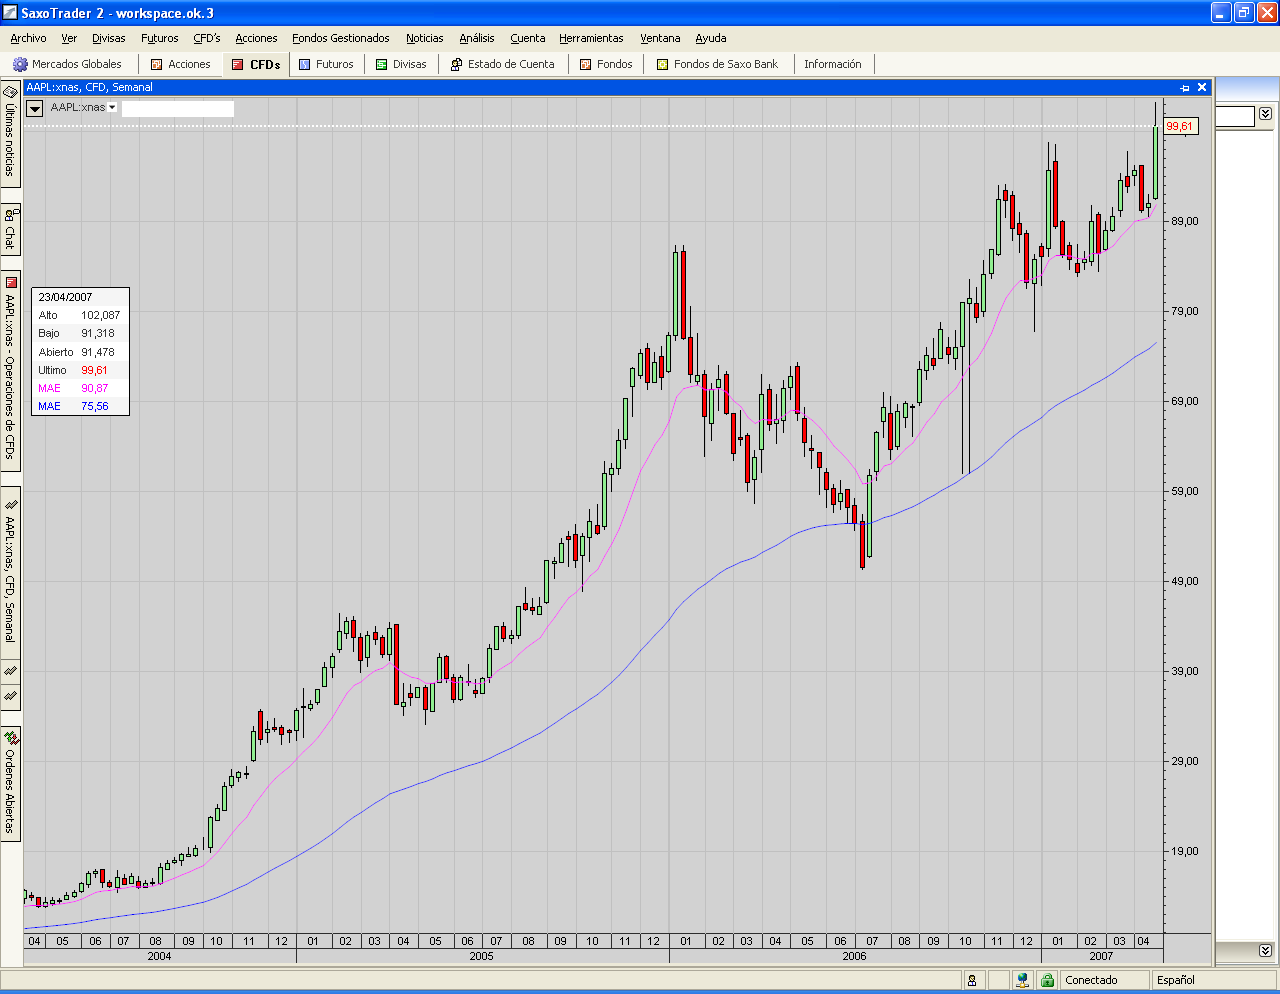Open the Ordenes Abiertas side panel
The image size is (1280, 994).
pyautogui.click(x=10, y=784)
